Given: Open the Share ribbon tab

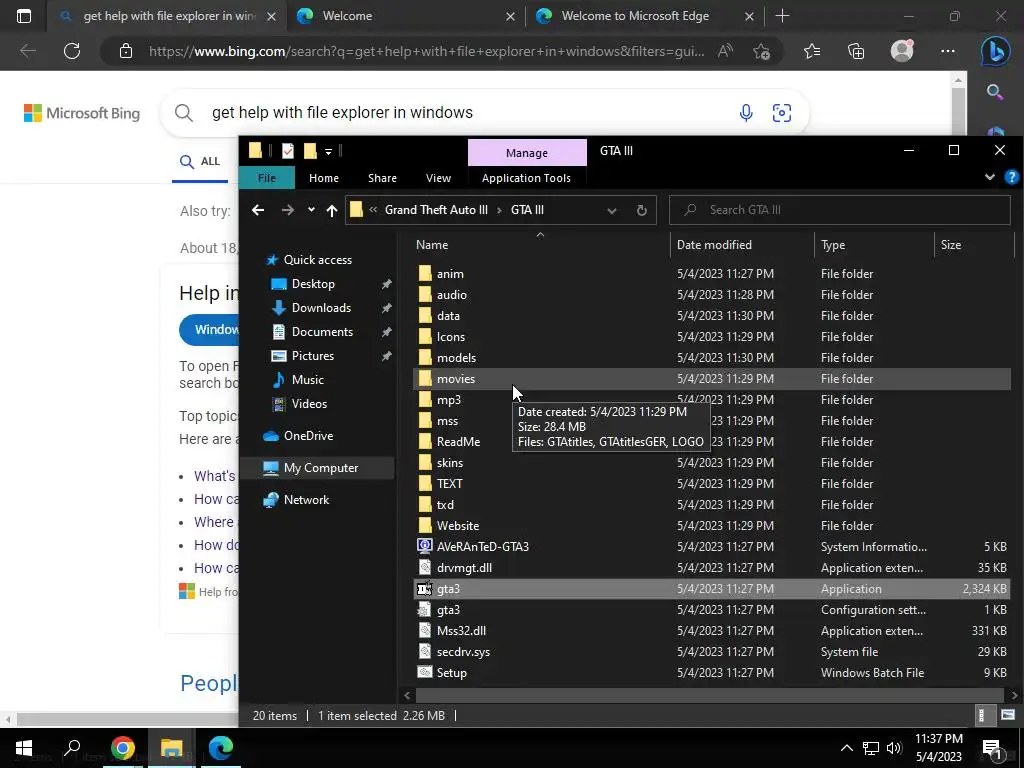Looking at the screenshot, I should [x=382, y=178].
